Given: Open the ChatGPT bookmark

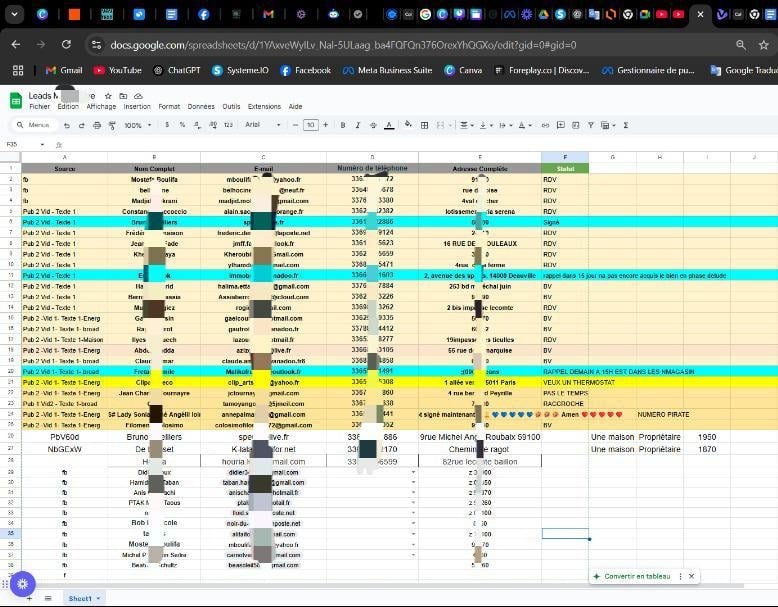Looking at the screenshot, I should click(177, 70).
